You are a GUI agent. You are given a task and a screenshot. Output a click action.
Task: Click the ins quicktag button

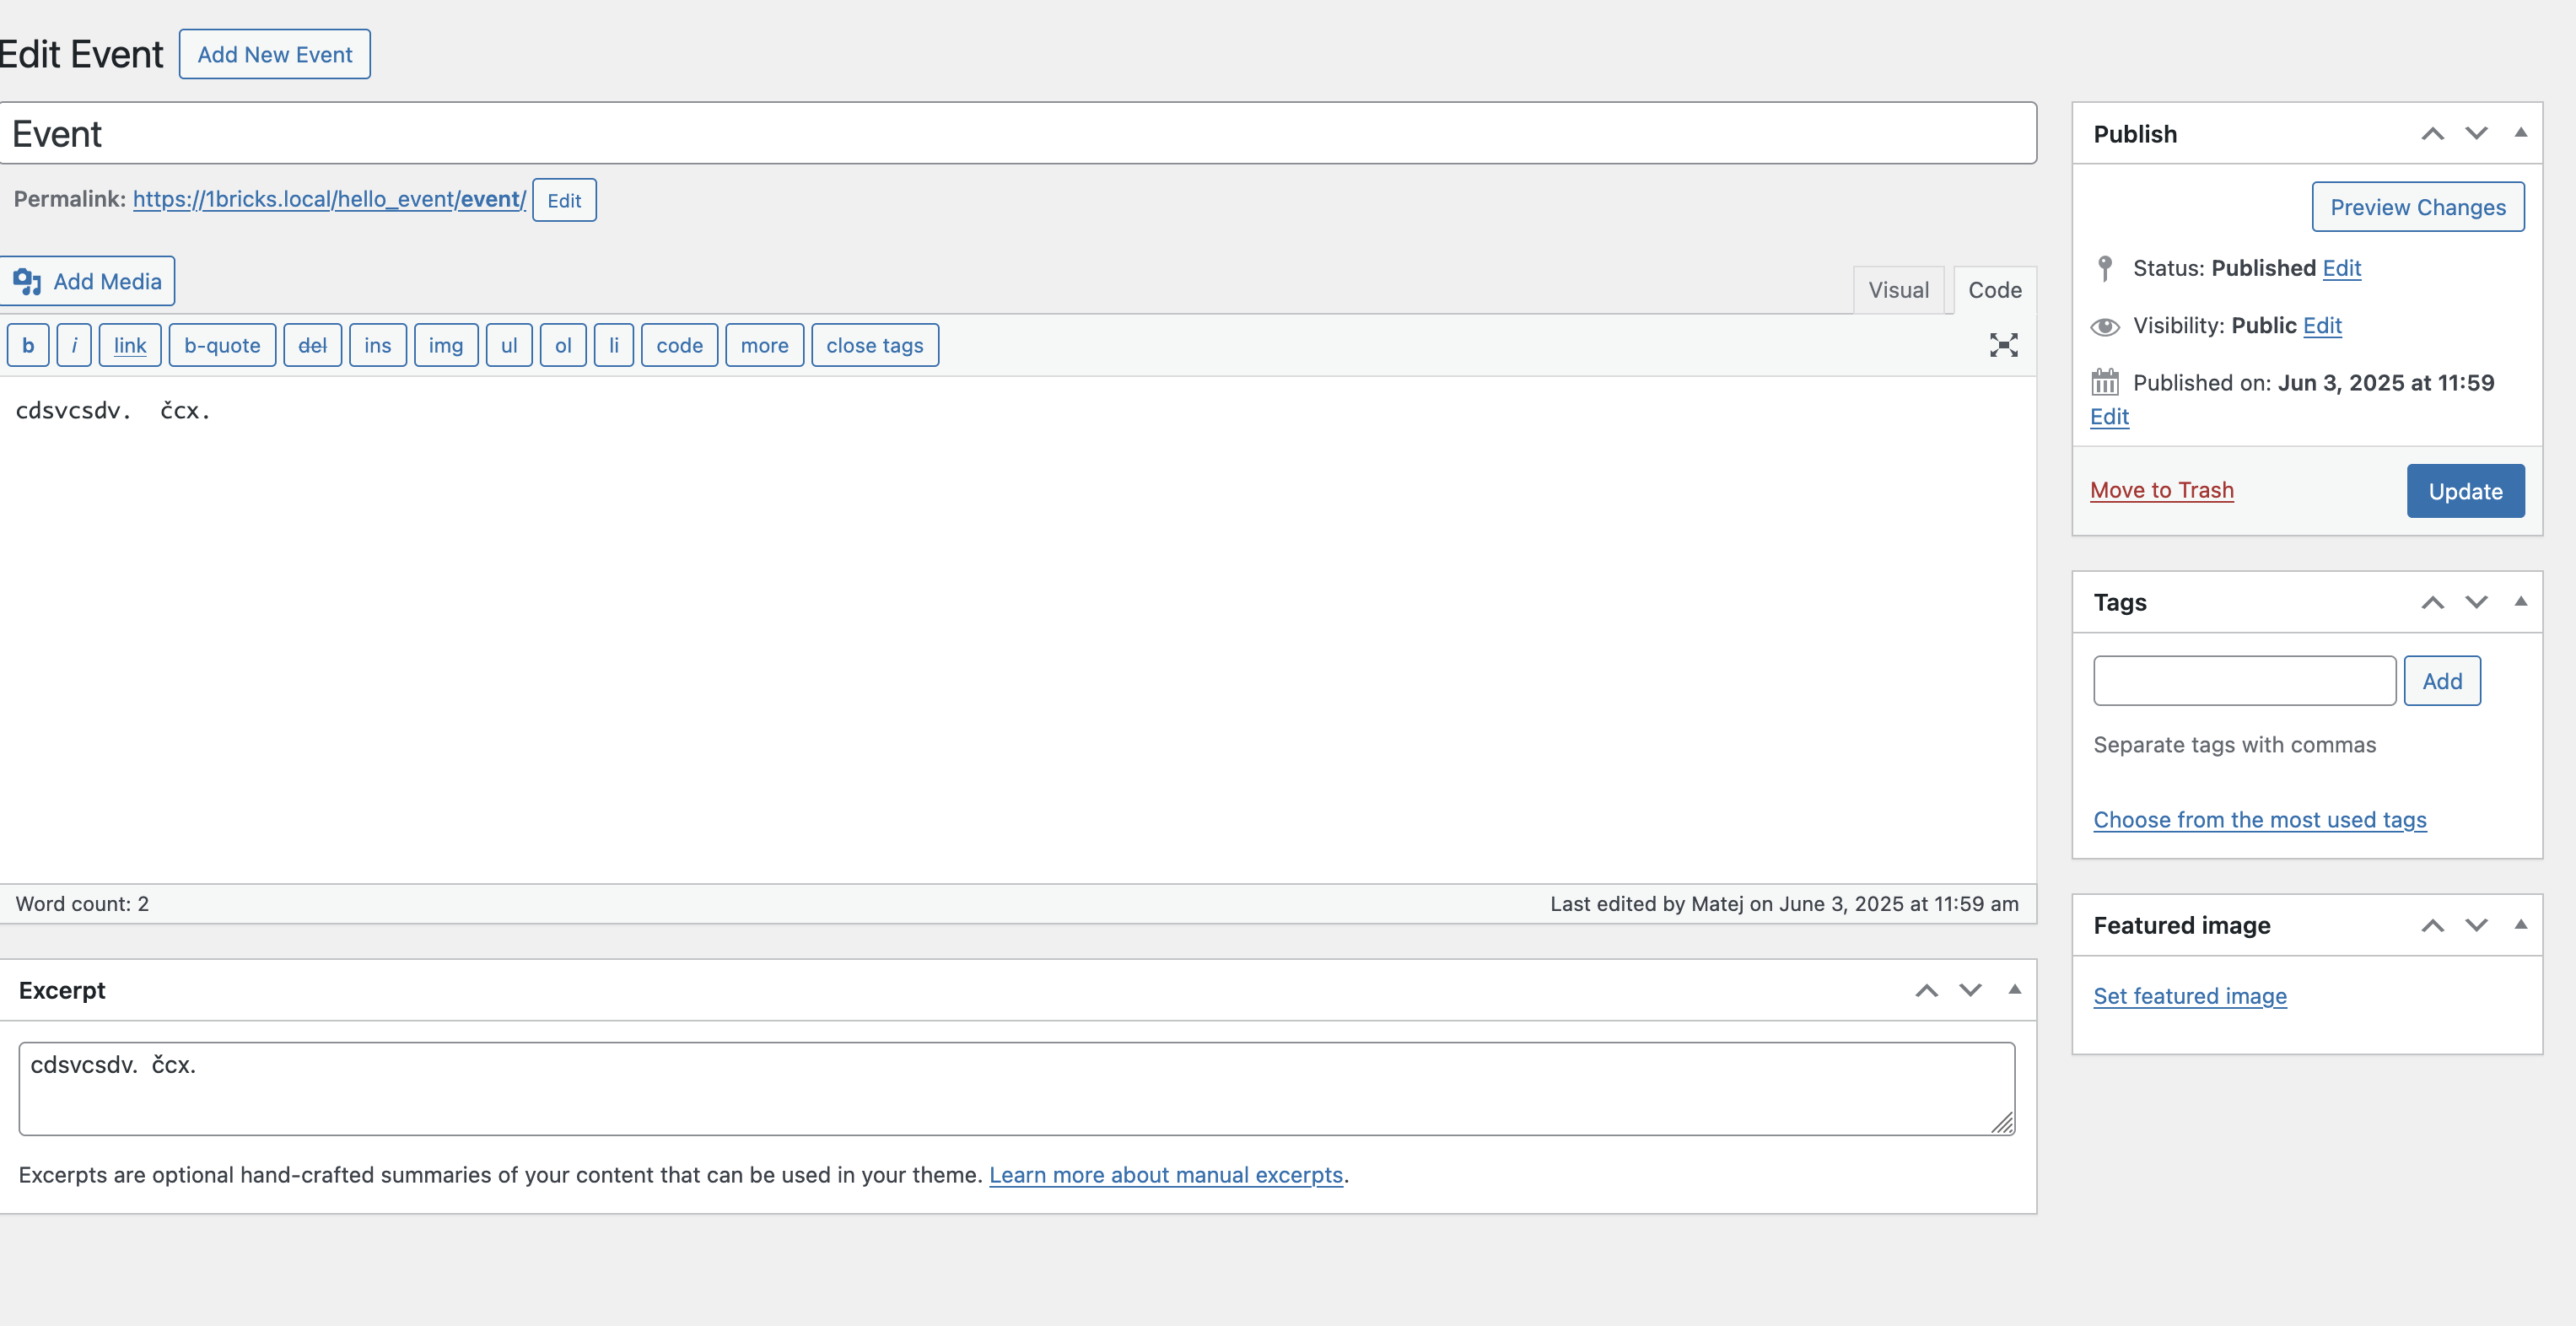pyautogui.click(x=378, y=345)
